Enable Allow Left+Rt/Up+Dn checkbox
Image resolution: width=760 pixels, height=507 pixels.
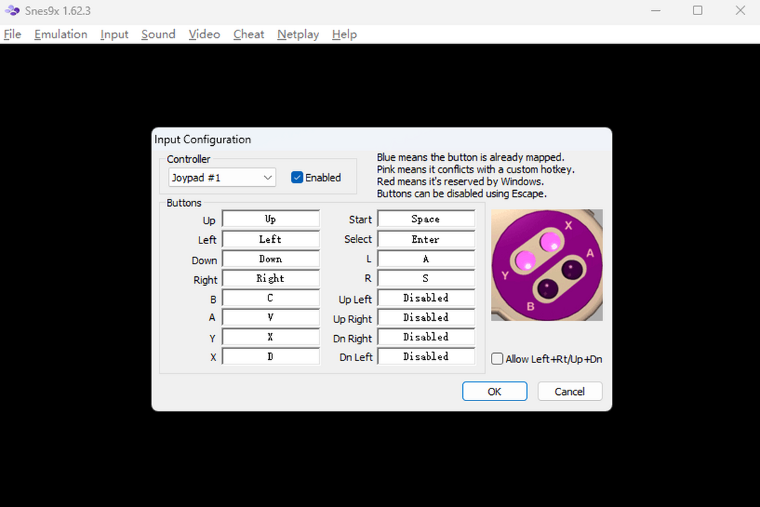(497, 359)
